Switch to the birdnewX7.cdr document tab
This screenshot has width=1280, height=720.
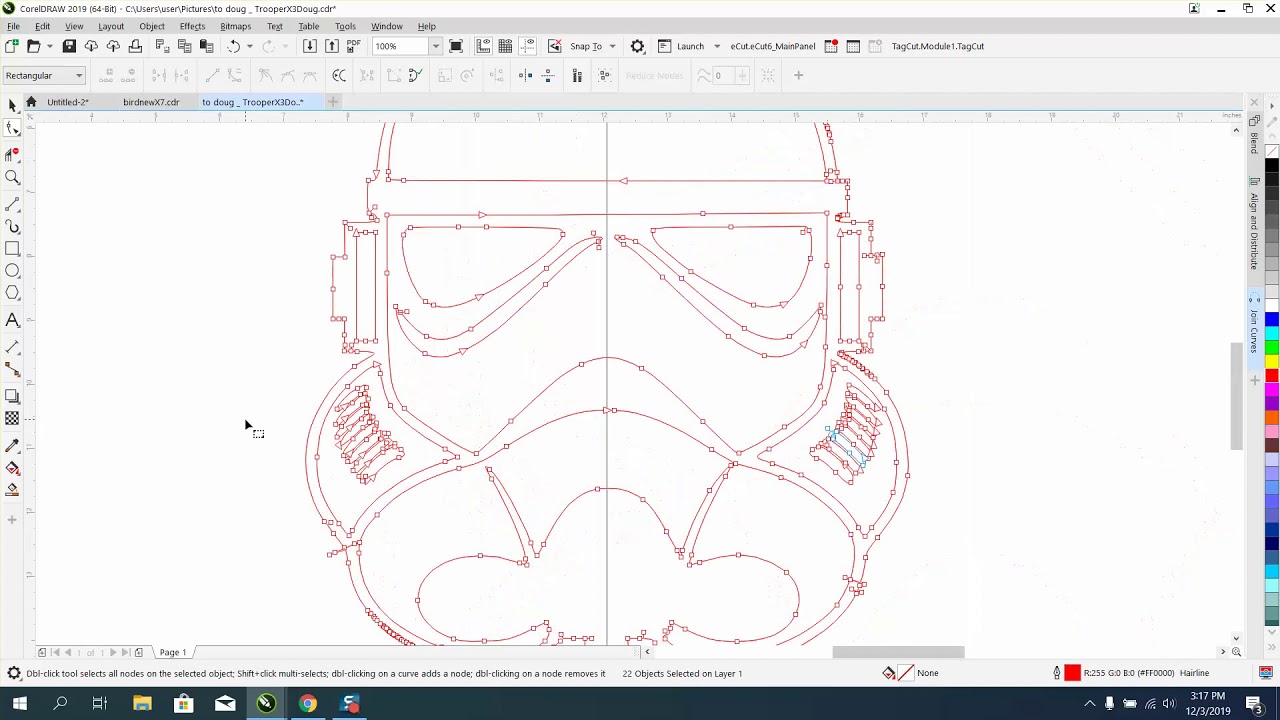point(151,102)
